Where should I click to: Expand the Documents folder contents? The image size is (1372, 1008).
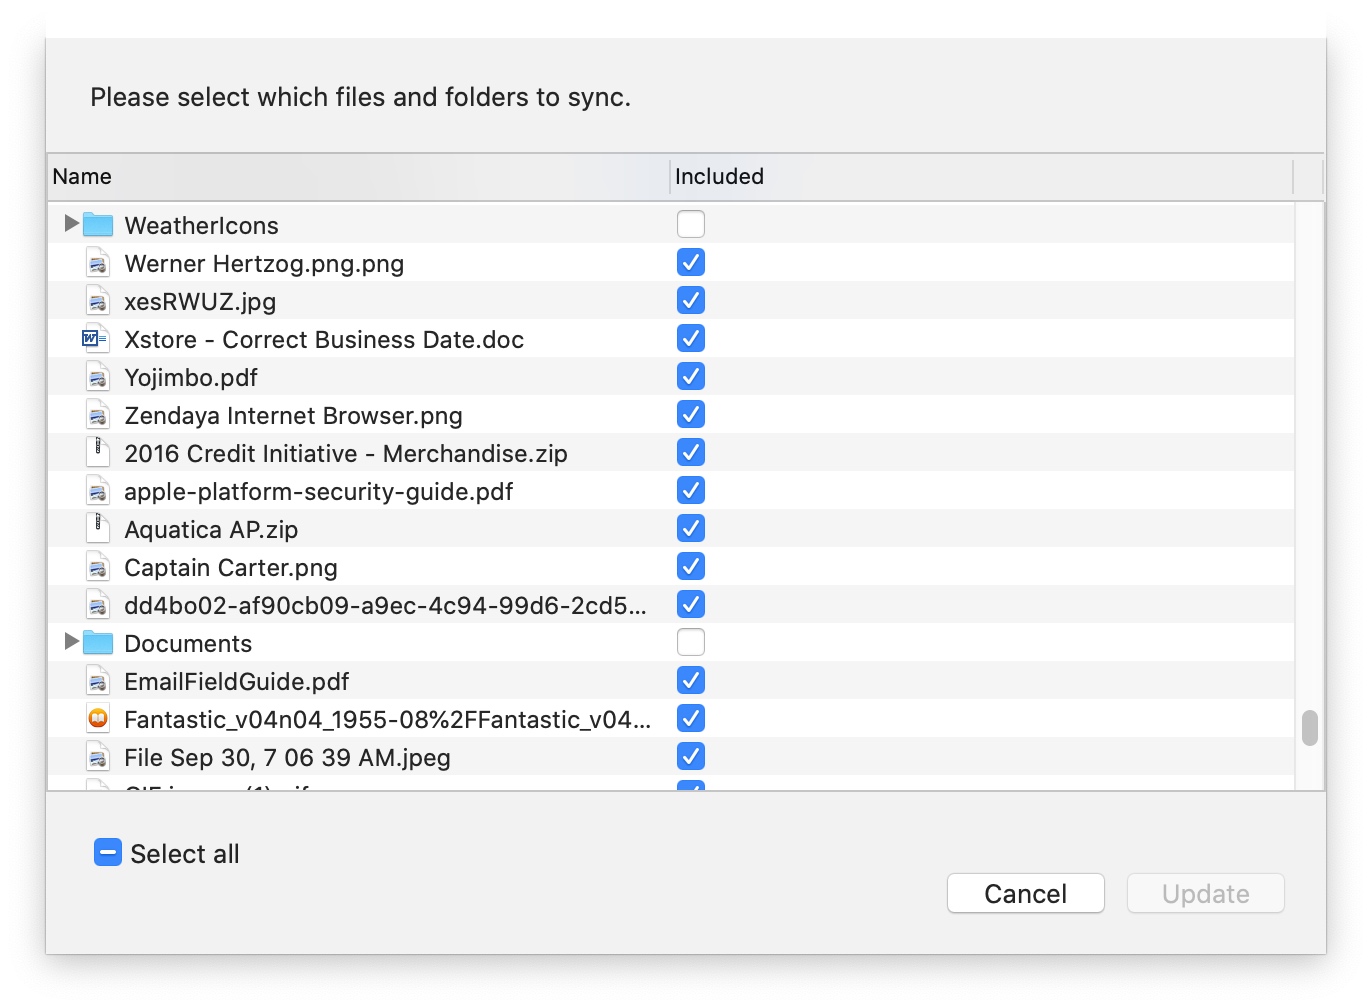point(70,642)
